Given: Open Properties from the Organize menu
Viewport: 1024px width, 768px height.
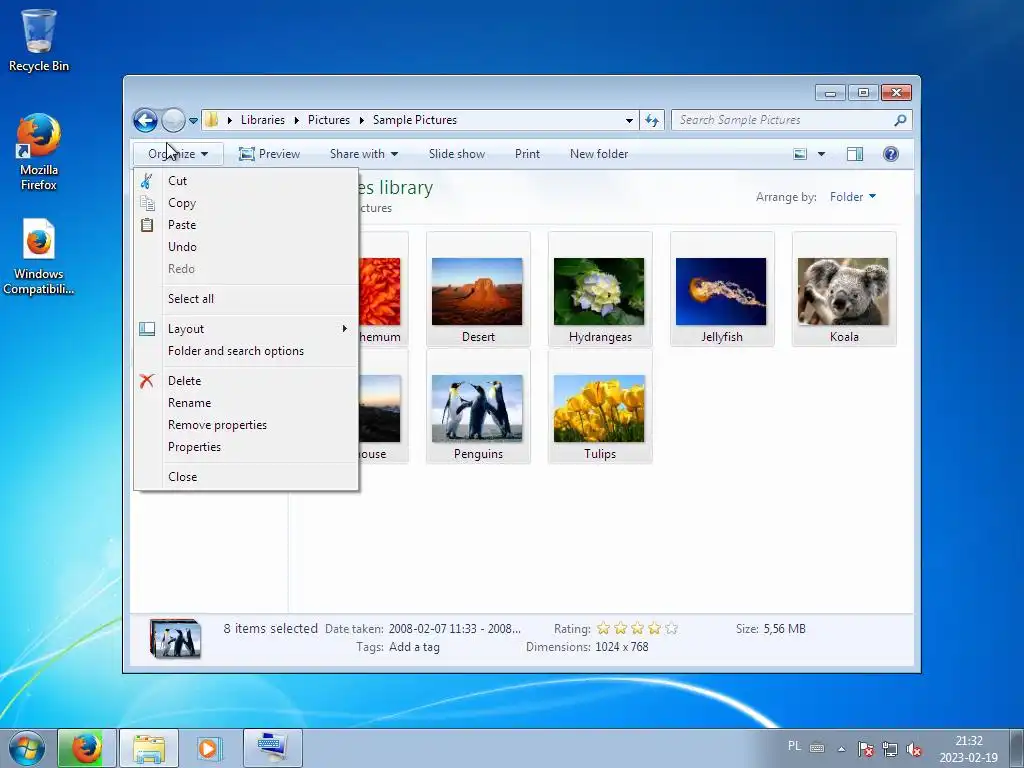Looking at the screenshot, I should [246, 447].
